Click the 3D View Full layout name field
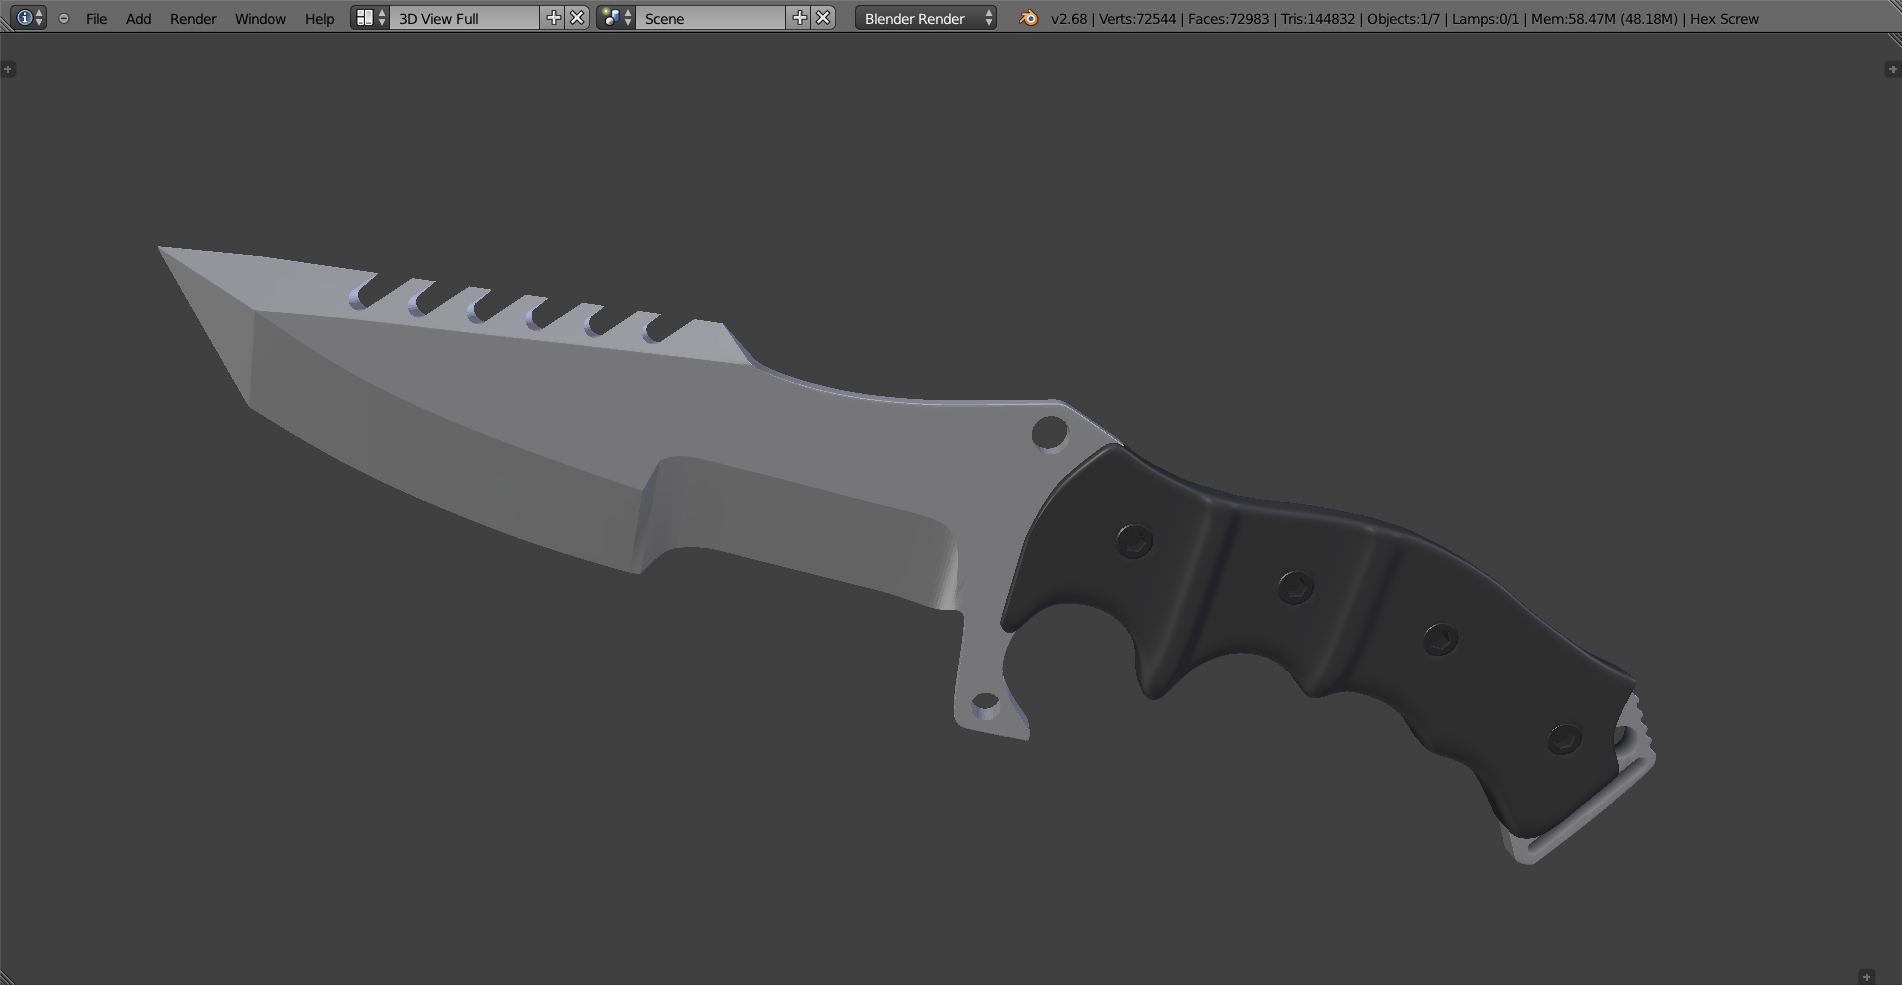 [464, 18]
